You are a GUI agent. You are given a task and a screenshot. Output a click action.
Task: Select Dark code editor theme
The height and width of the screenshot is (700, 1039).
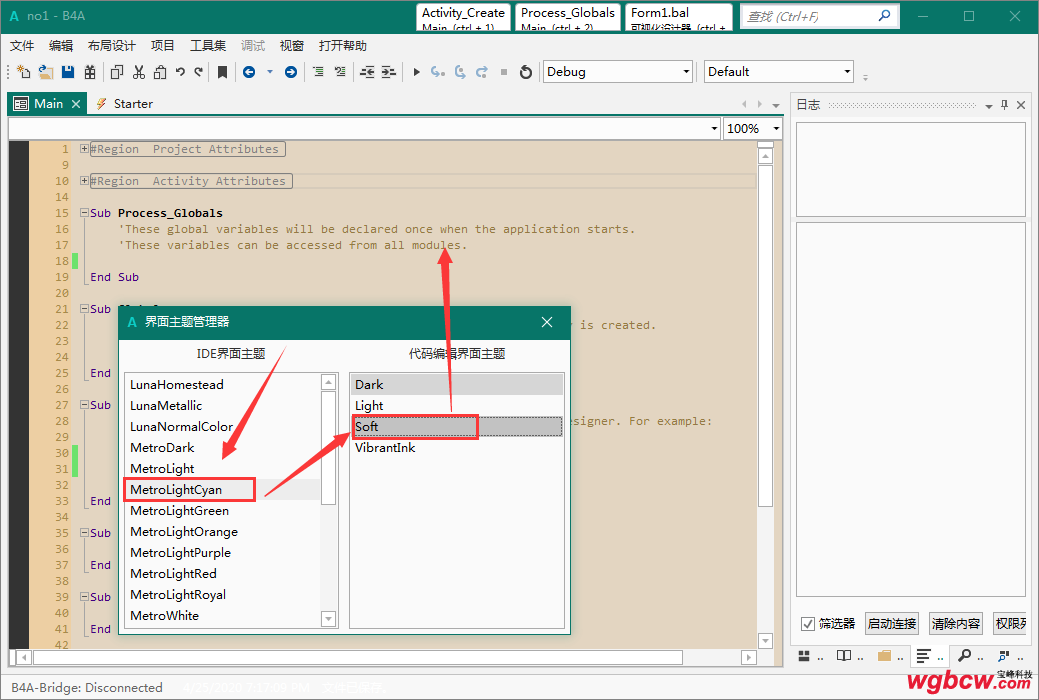point(457,384)
